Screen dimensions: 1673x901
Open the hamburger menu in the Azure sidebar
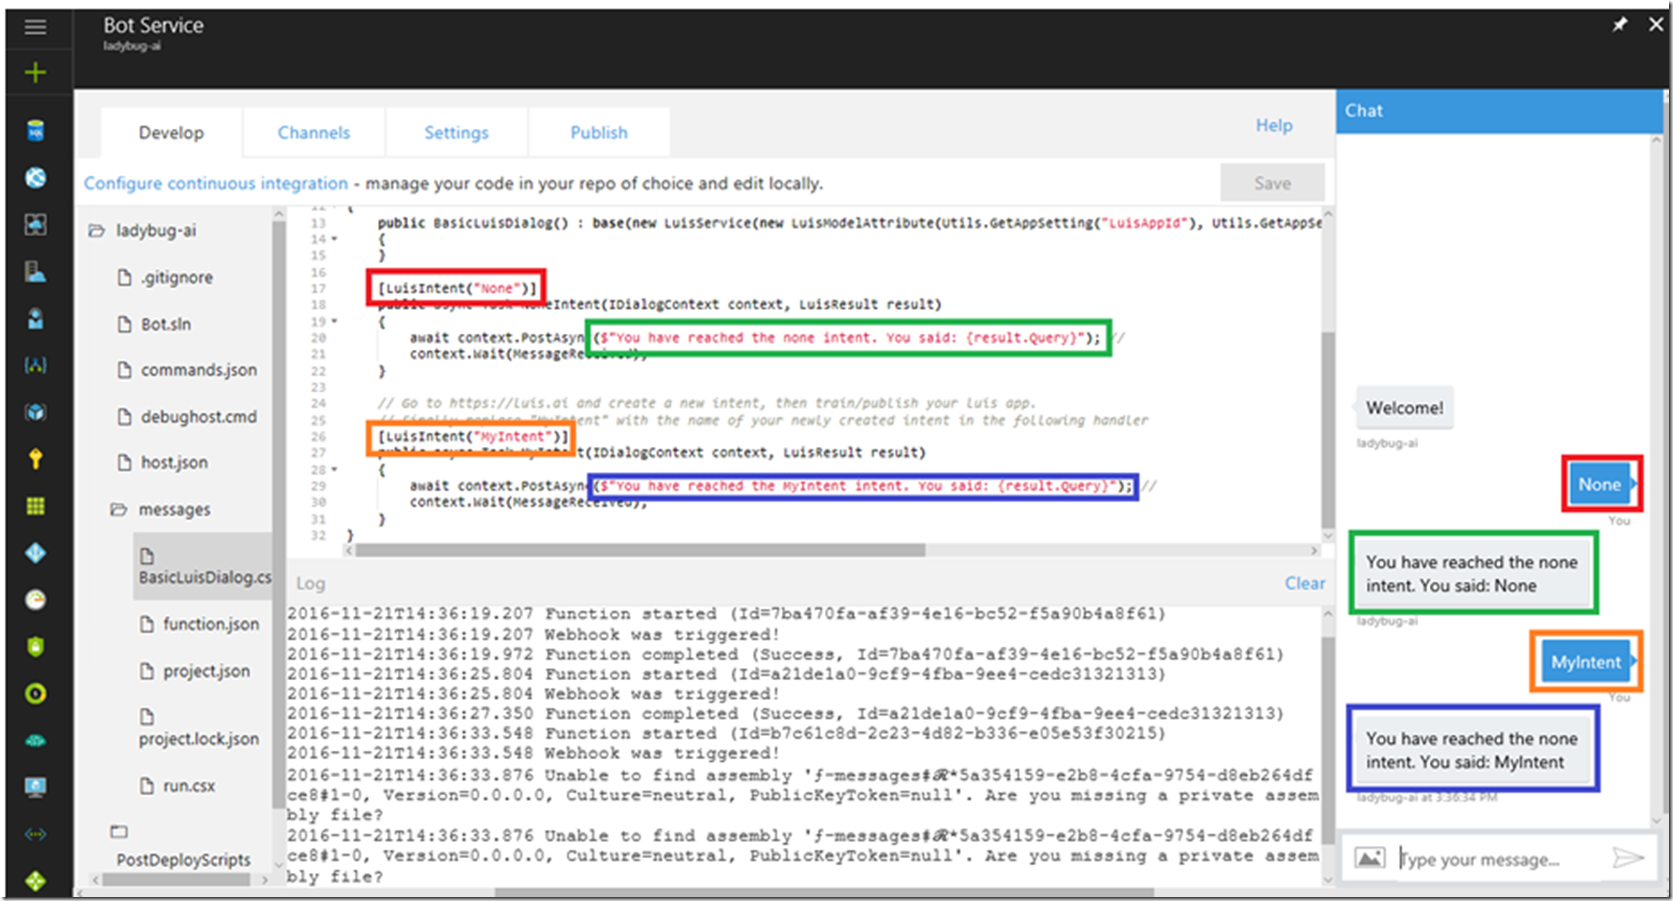pyautogui.click(x=35, y=27)
